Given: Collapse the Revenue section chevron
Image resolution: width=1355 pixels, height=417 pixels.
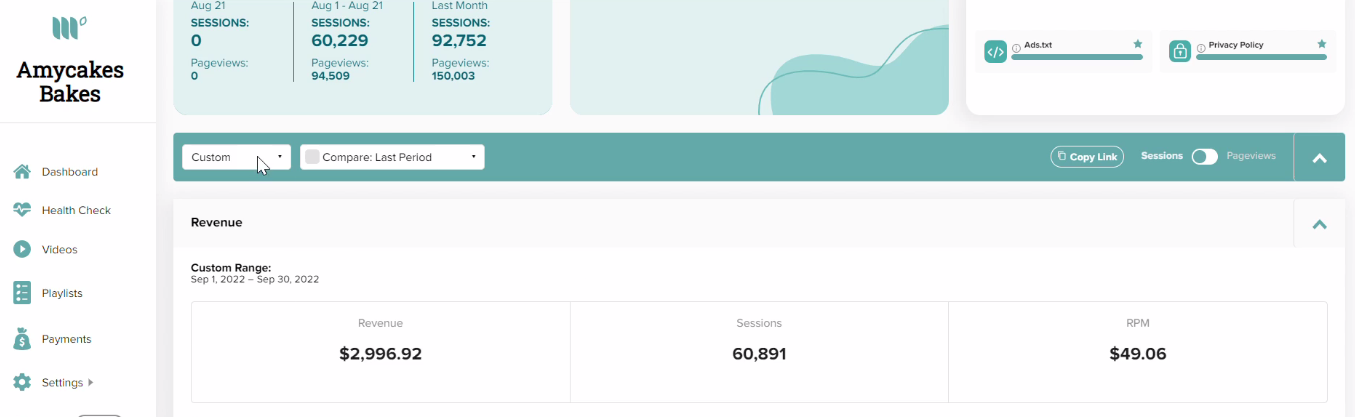Looking at the screenshot, I should (x=1319, y=224).
